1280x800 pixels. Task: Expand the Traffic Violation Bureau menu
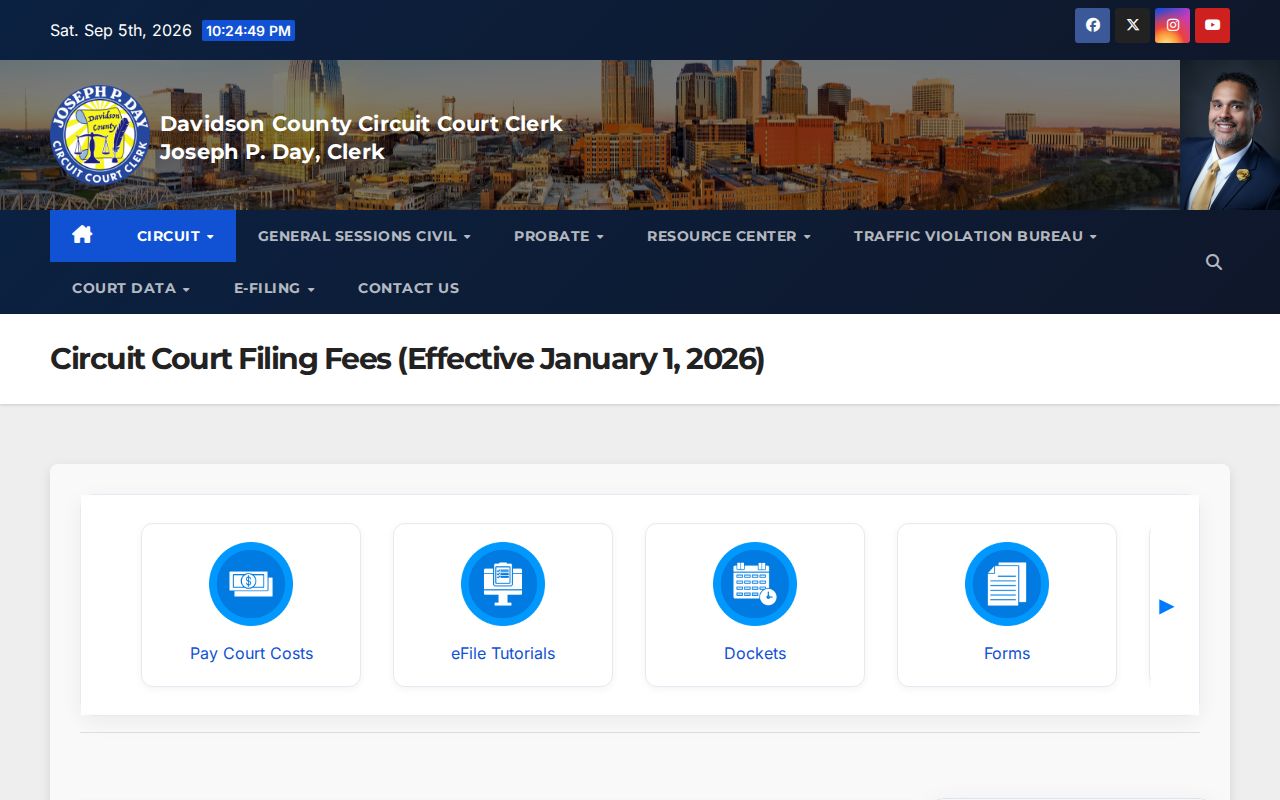(975, 236)
